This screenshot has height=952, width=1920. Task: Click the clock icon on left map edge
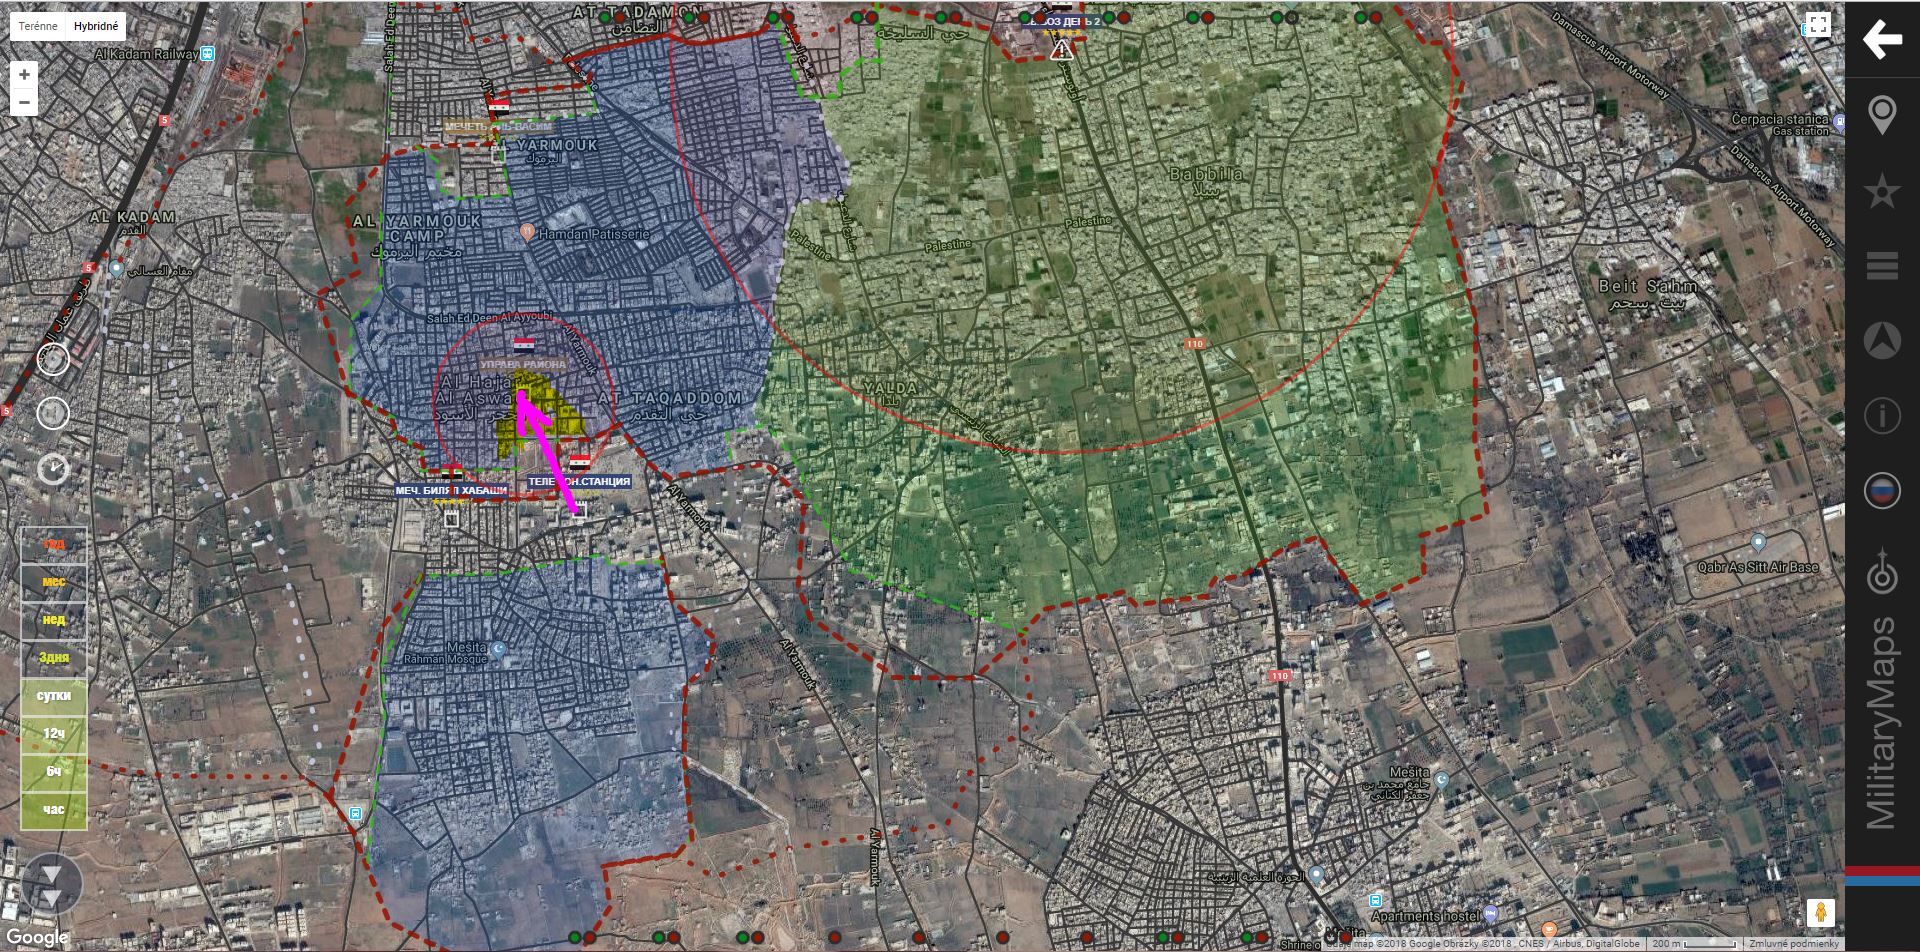click(53, 468)
